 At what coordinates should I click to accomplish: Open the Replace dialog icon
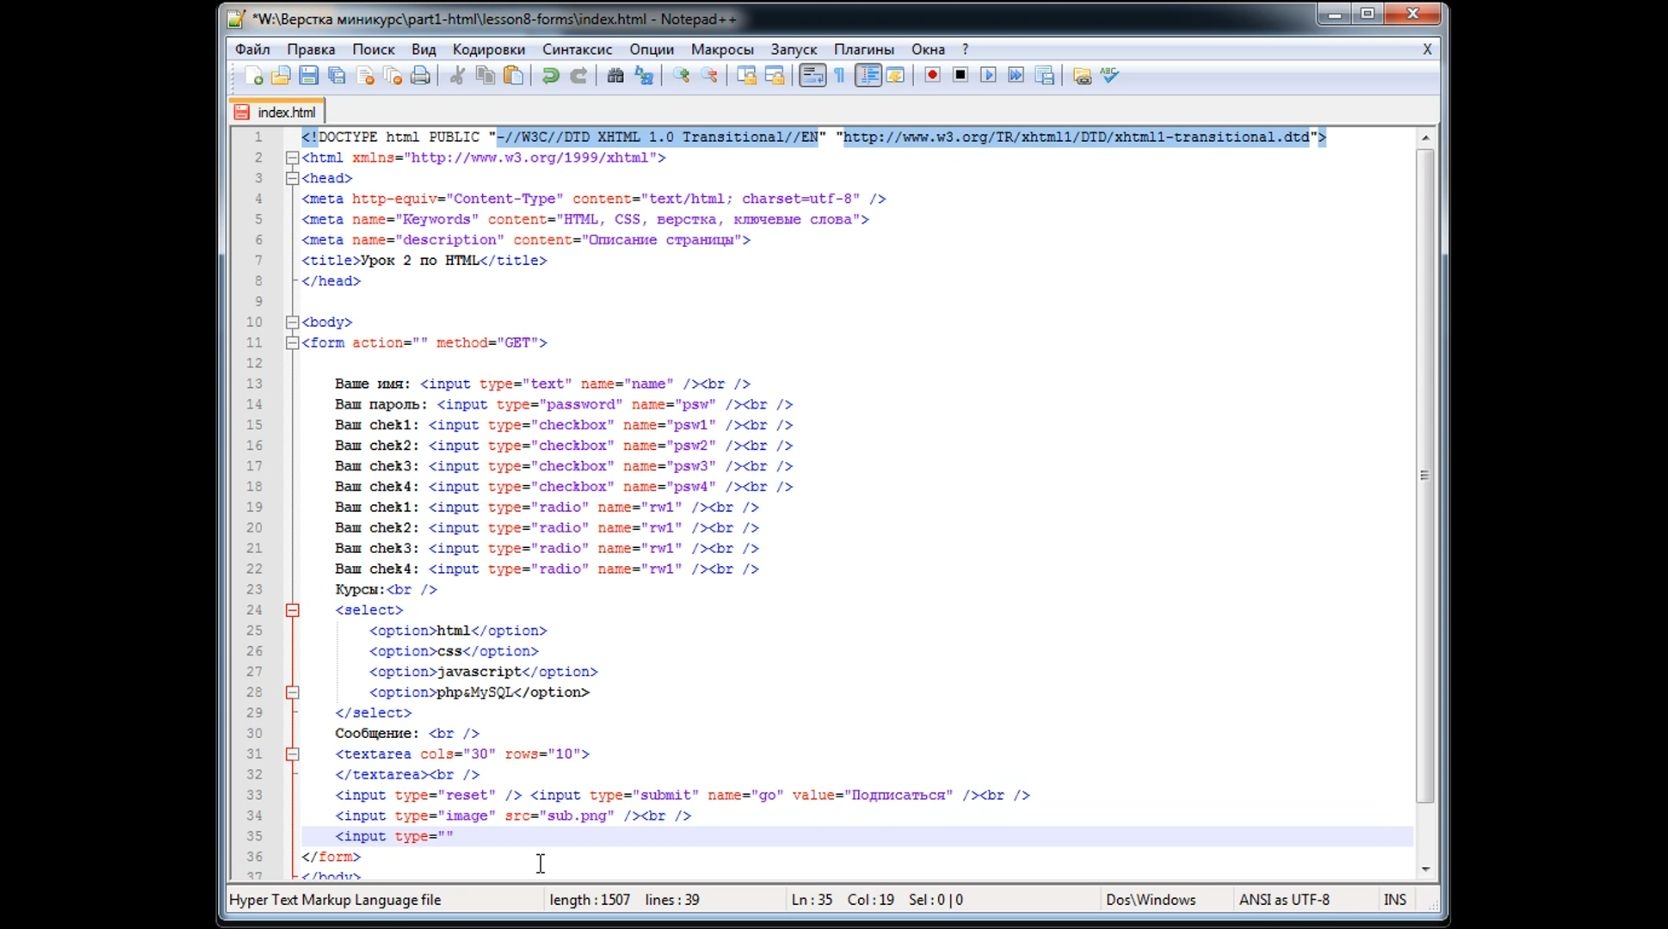(x=644, y=76)
